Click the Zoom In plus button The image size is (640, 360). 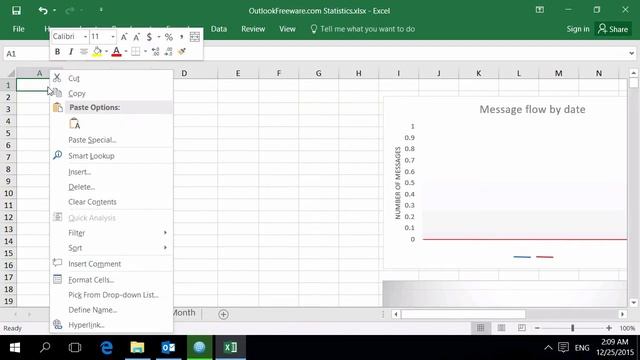(x=609, y=328)
